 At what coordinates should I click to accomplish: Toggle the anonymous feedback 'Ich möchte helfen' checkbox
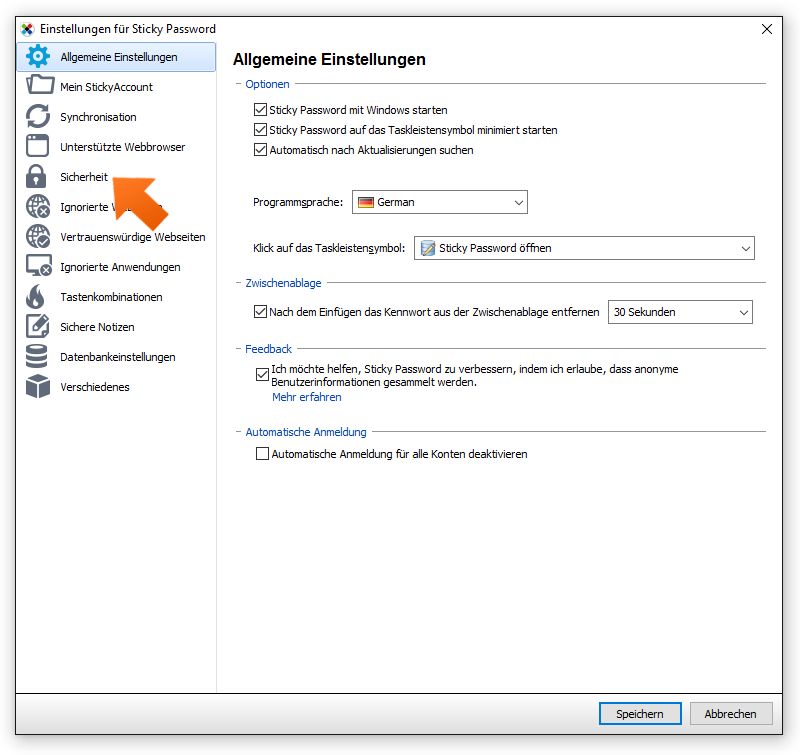(262, 375)
